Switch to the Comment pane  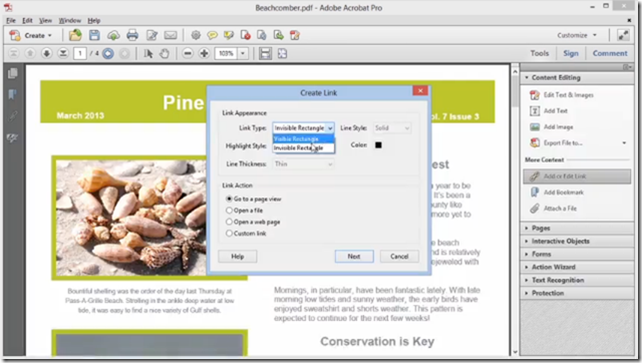click(610, 53)
